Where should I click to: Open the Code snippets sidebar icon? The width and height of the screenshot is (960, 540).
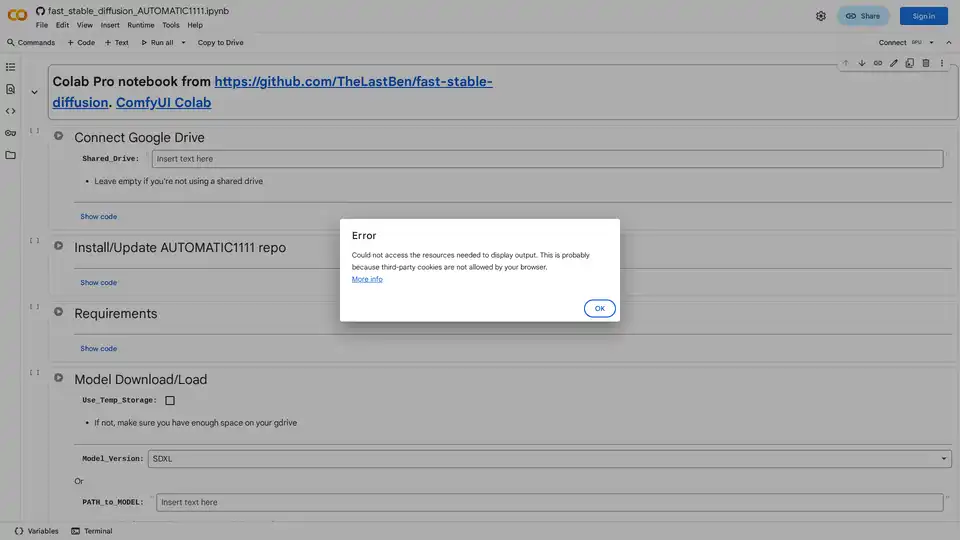tap(11, 111)
